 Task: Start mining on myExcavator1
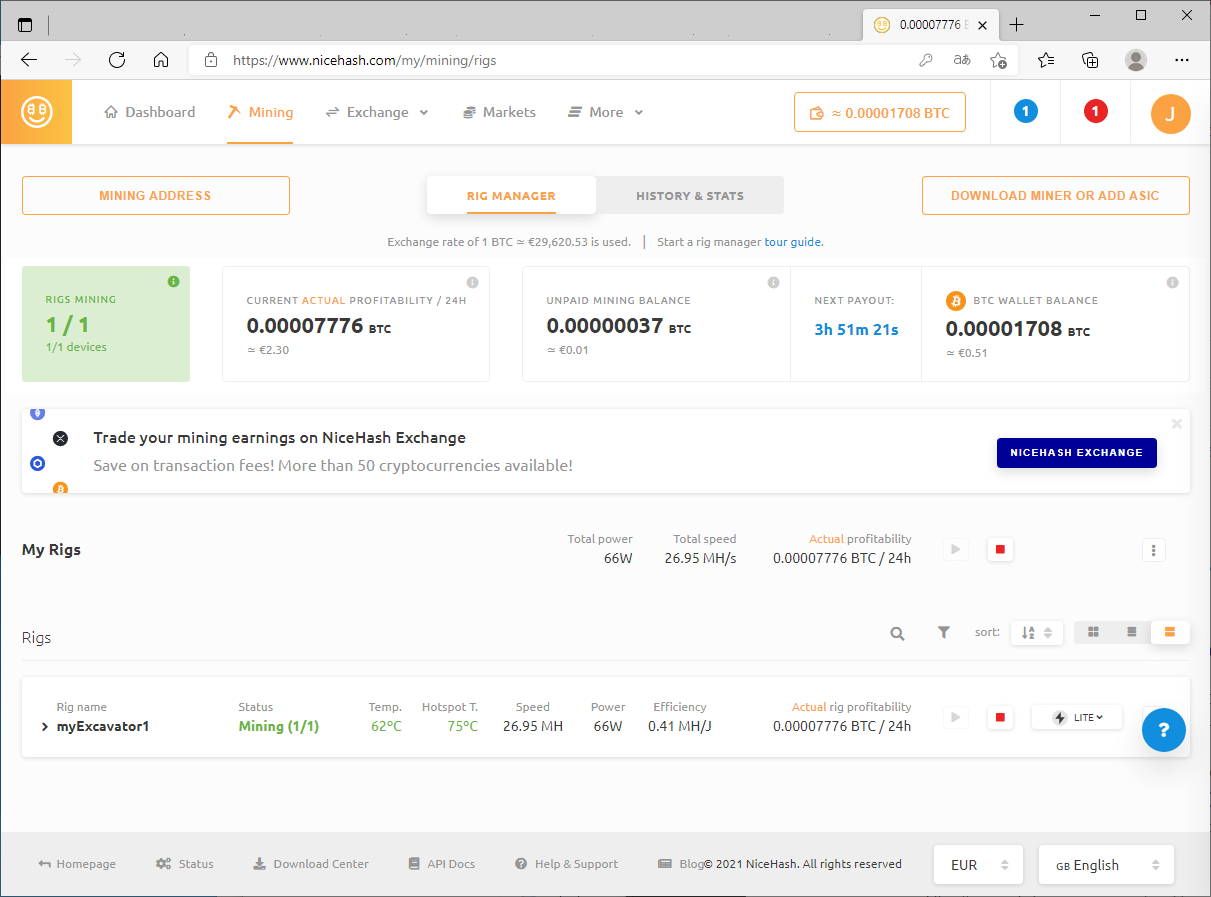955,717
